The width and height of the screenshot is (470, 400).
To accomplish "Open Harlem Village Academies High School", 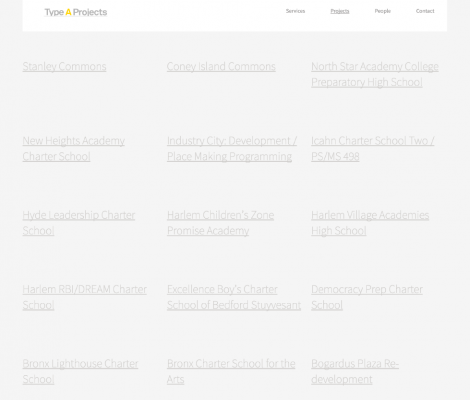I will click(x=370, y=223).
